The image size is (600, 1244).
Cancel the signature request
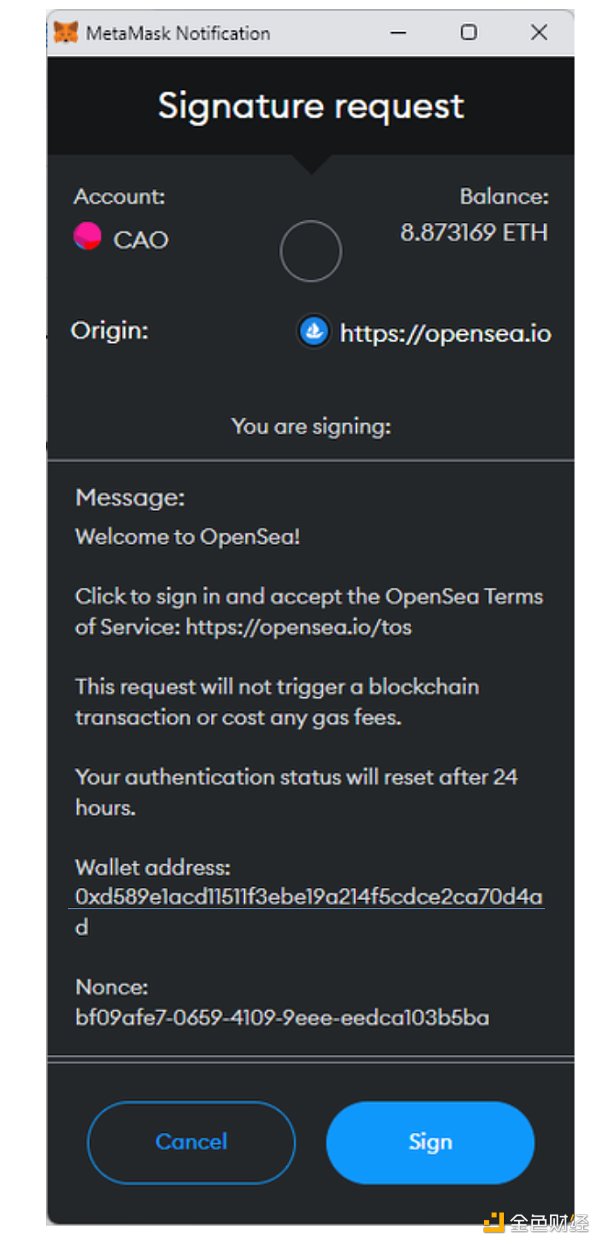click(x=191, y=1142)
